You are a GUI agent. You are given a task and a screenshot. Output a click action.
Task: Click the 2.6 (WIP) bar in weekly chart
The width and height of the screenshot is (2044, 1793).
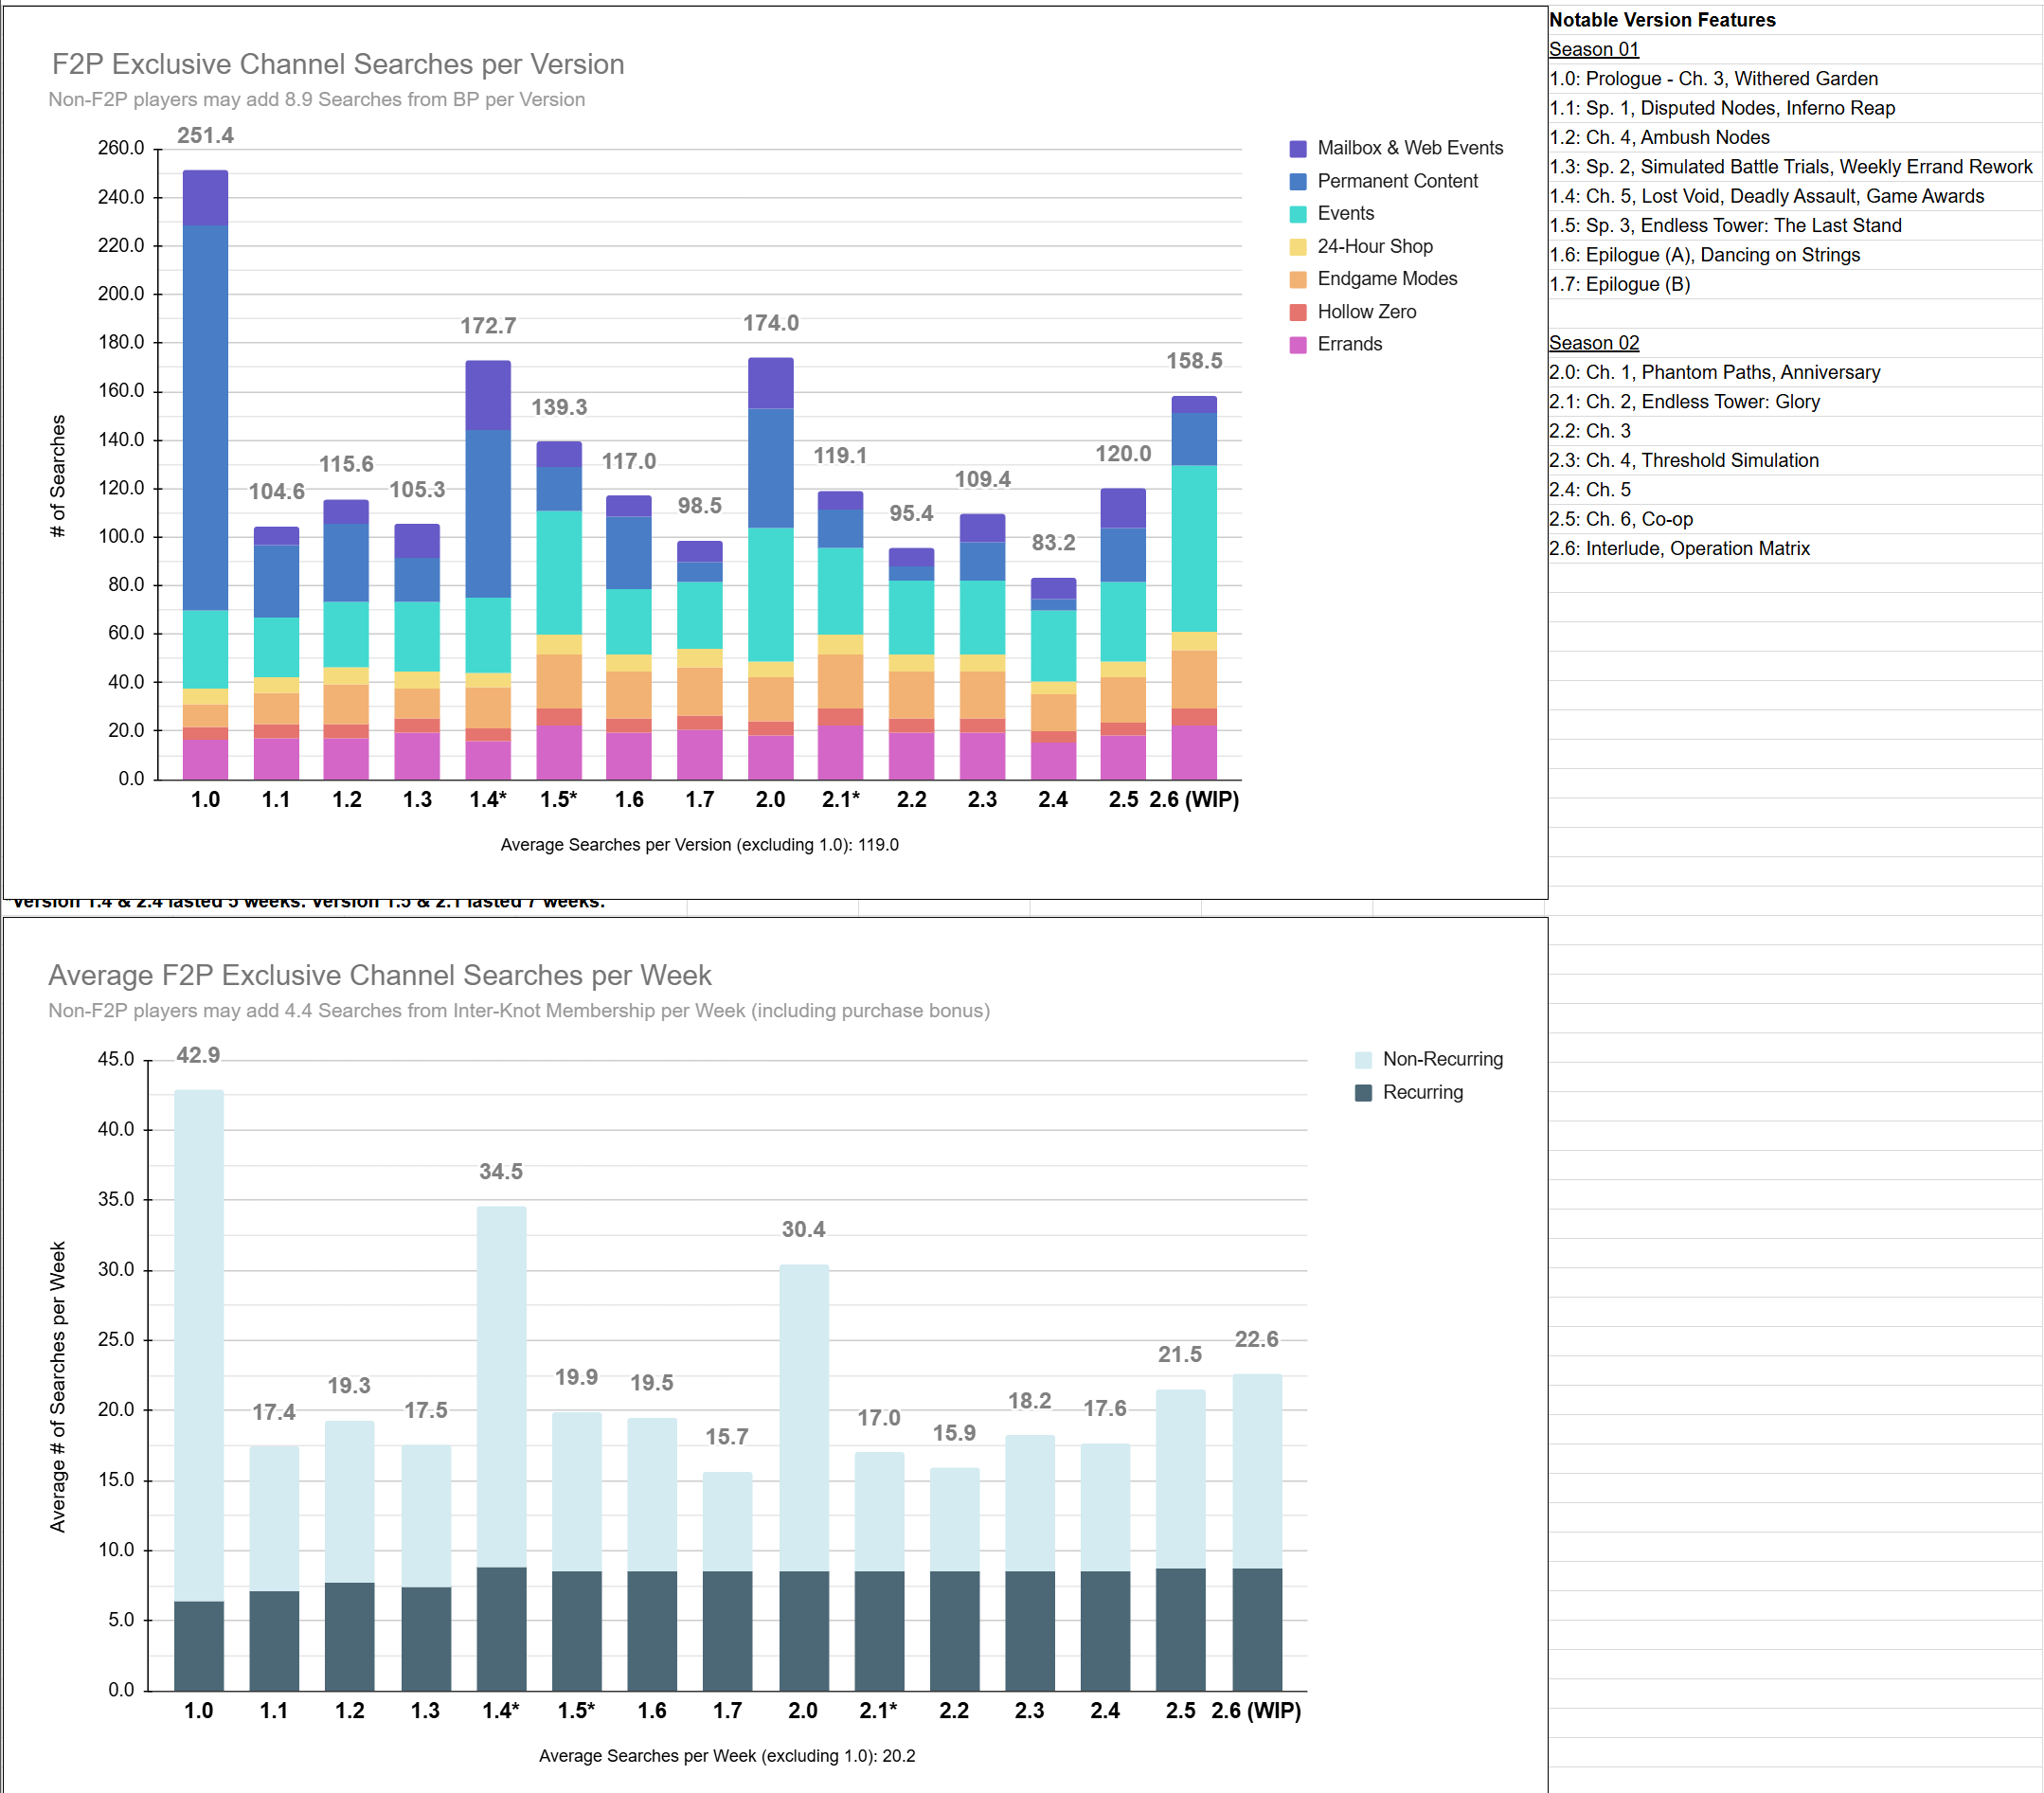[x=1257, y=1530]
